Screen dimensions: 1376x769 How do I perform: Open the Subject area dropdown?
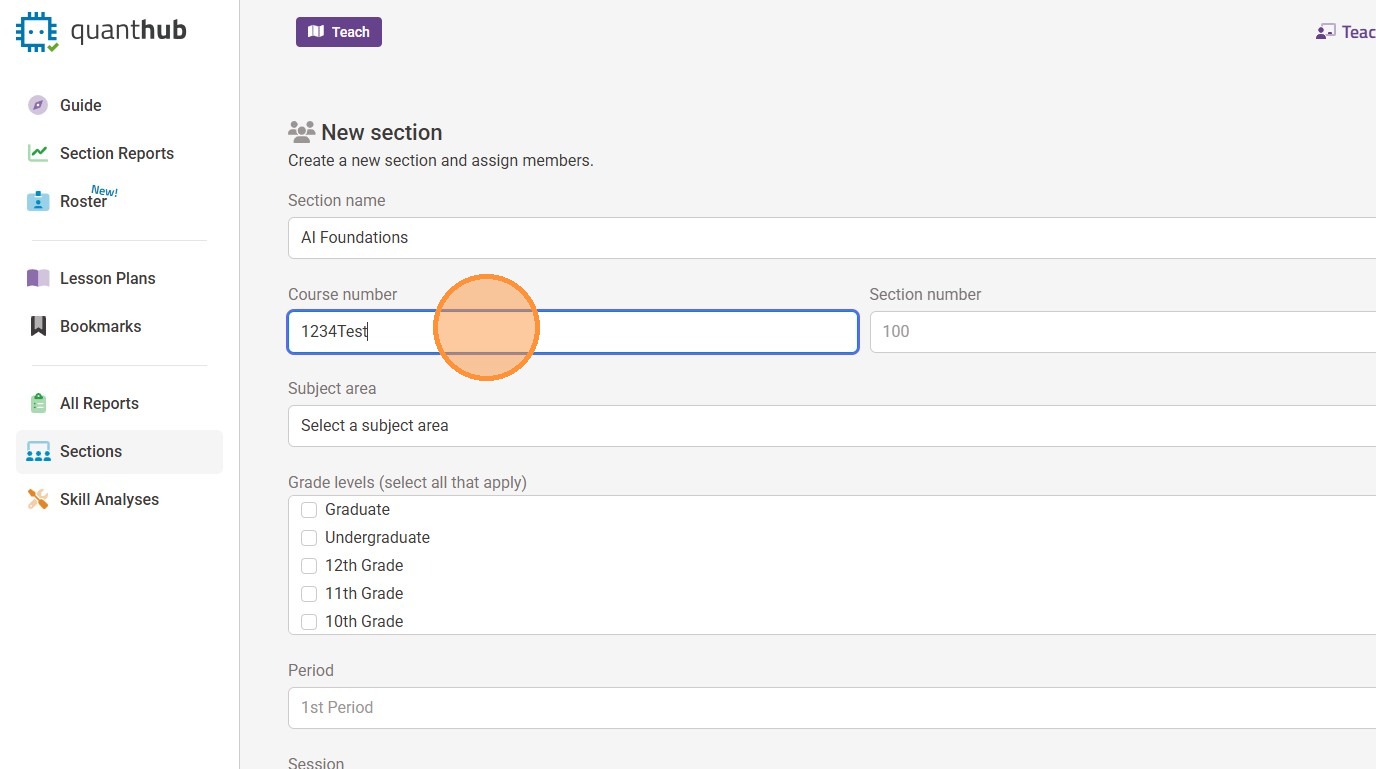[x=830, y=426]
